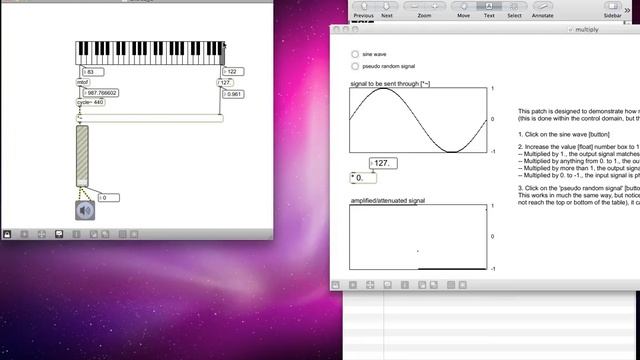Click the number box showing 0.961
Viewport: 640px width, 360px height.
coord(233,94)
